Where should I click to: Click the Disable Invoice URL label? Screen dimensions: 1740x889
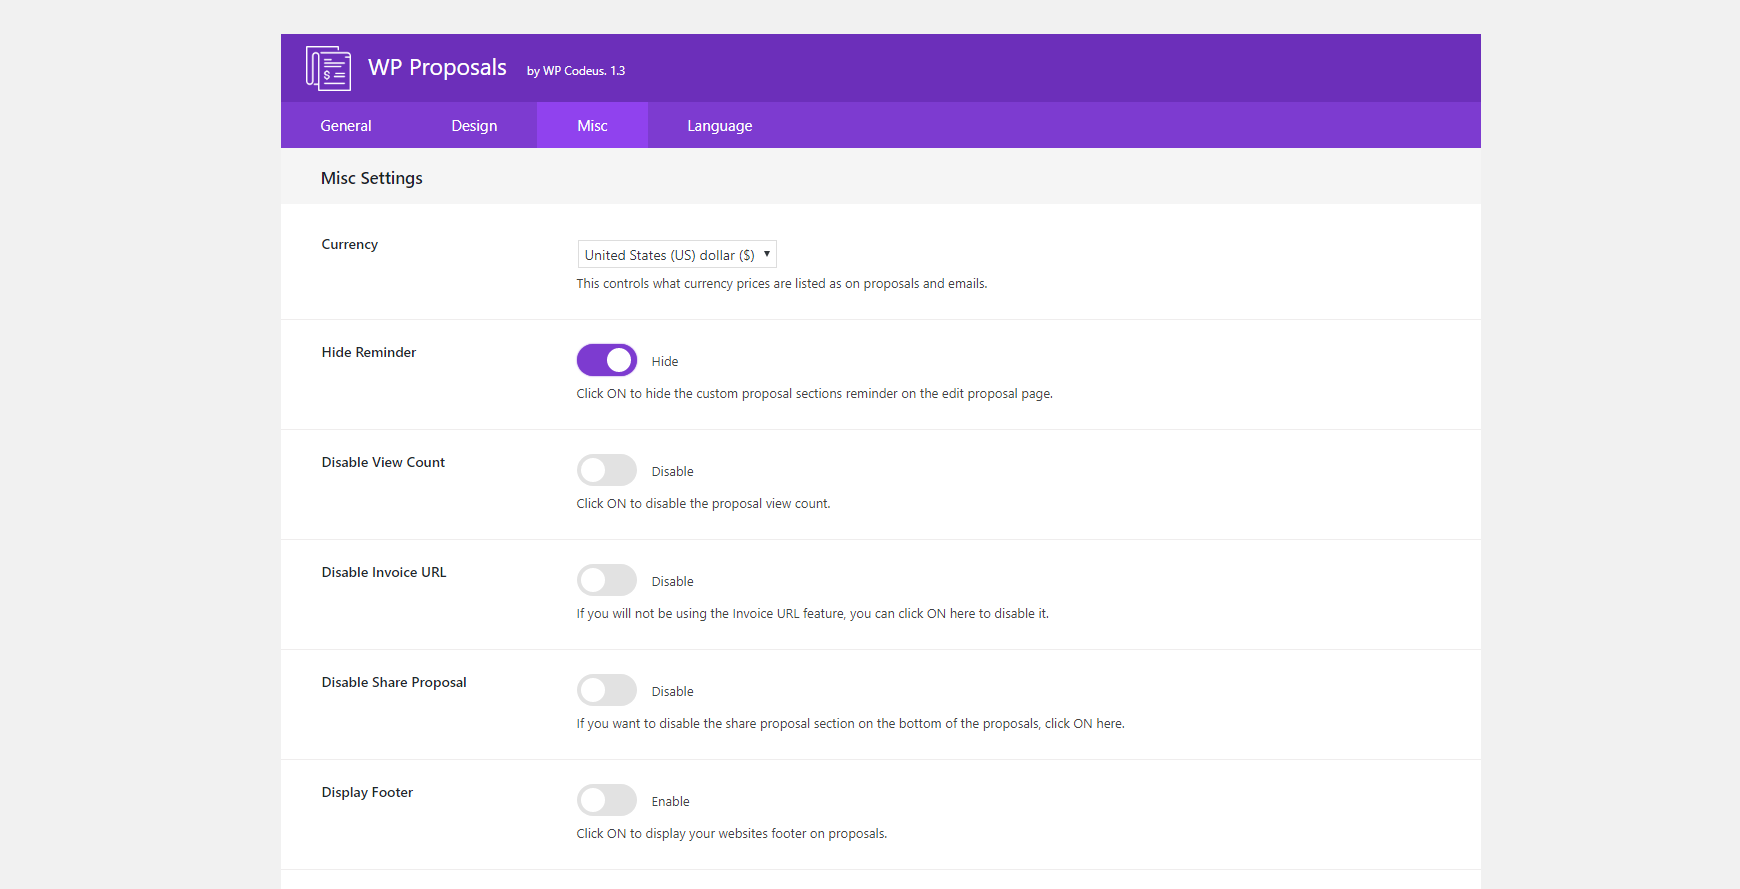click(384, 572)
